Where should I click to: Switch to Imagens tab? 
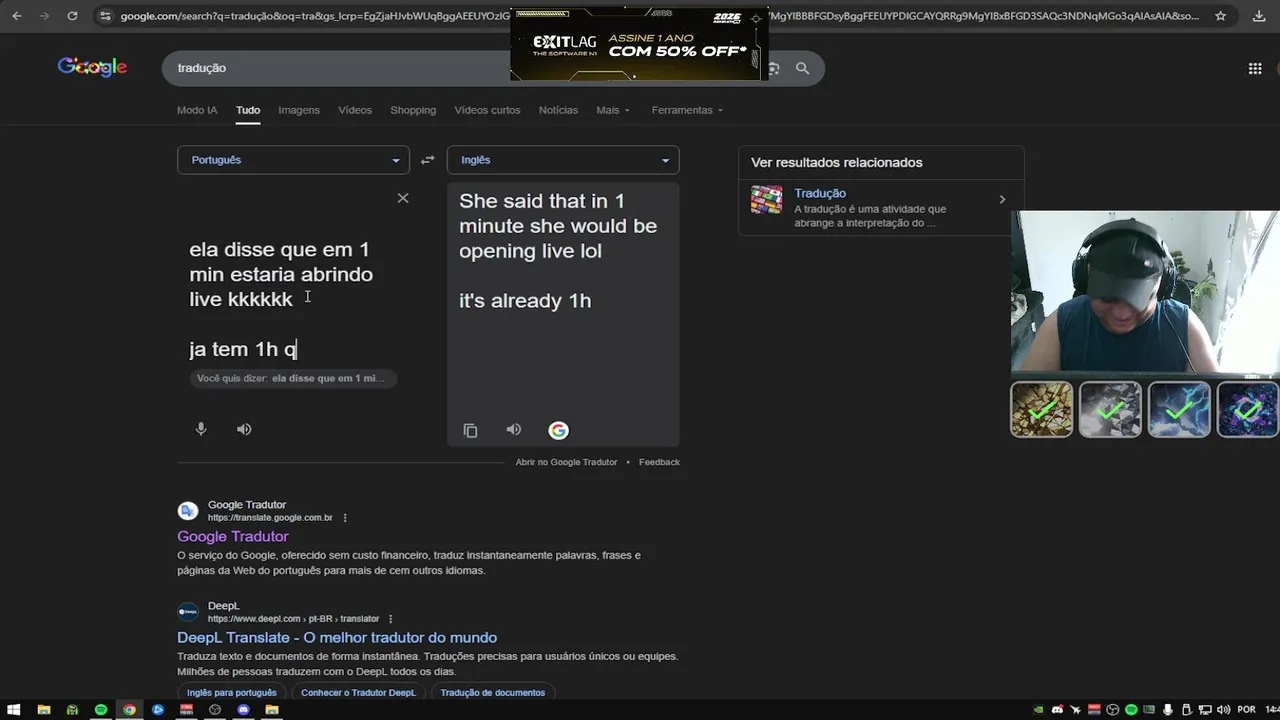coord(299,110)
